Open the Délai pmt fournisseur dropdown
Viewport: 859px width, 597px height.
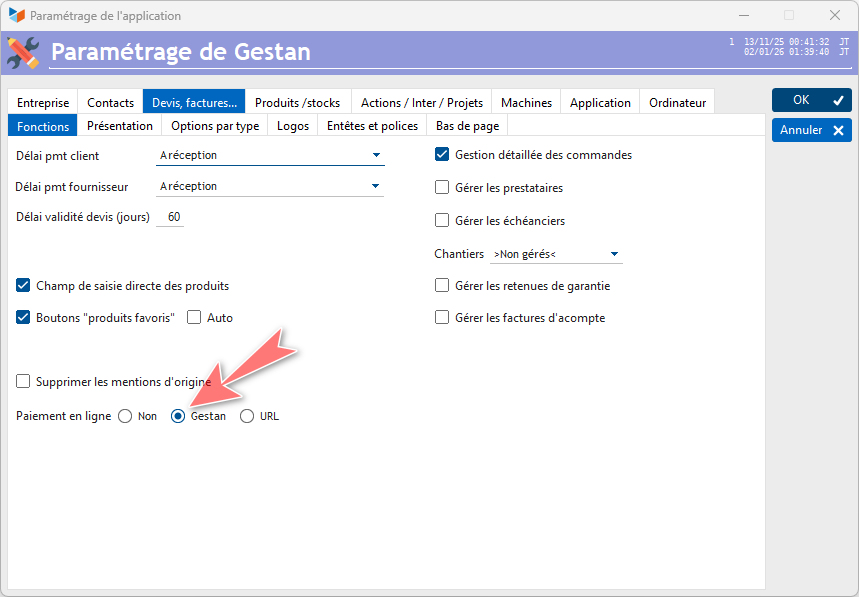pyautogui.click(x=376, y=186)
